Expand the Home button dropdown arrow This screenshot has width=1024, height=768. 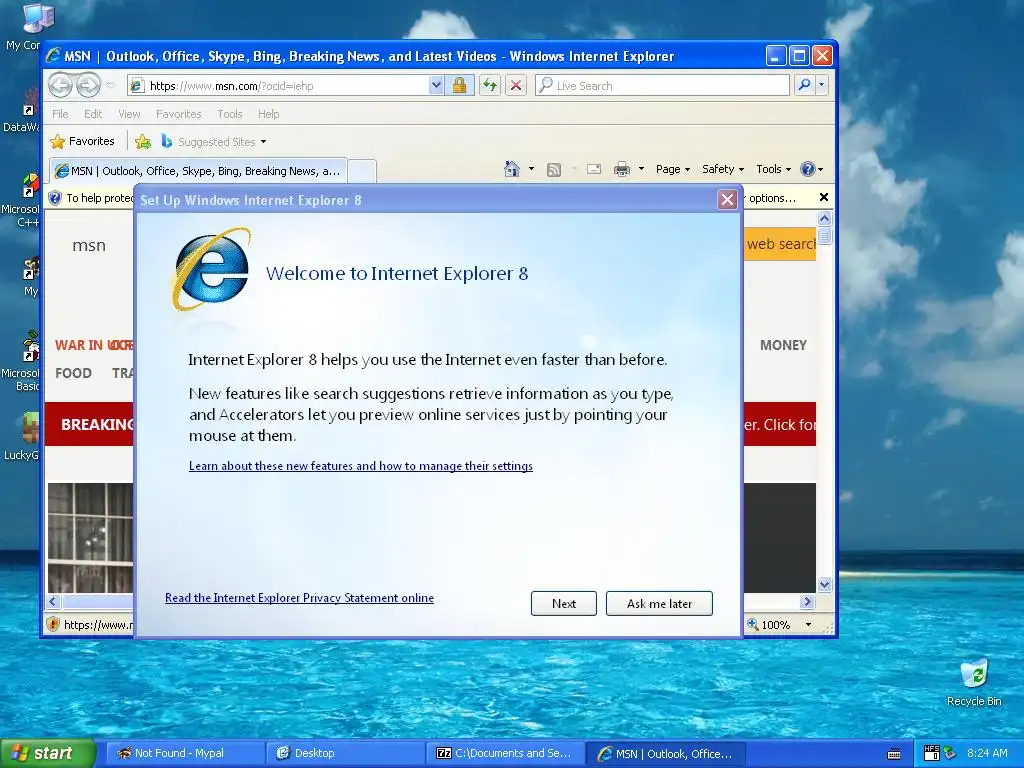tap(531, 169)
